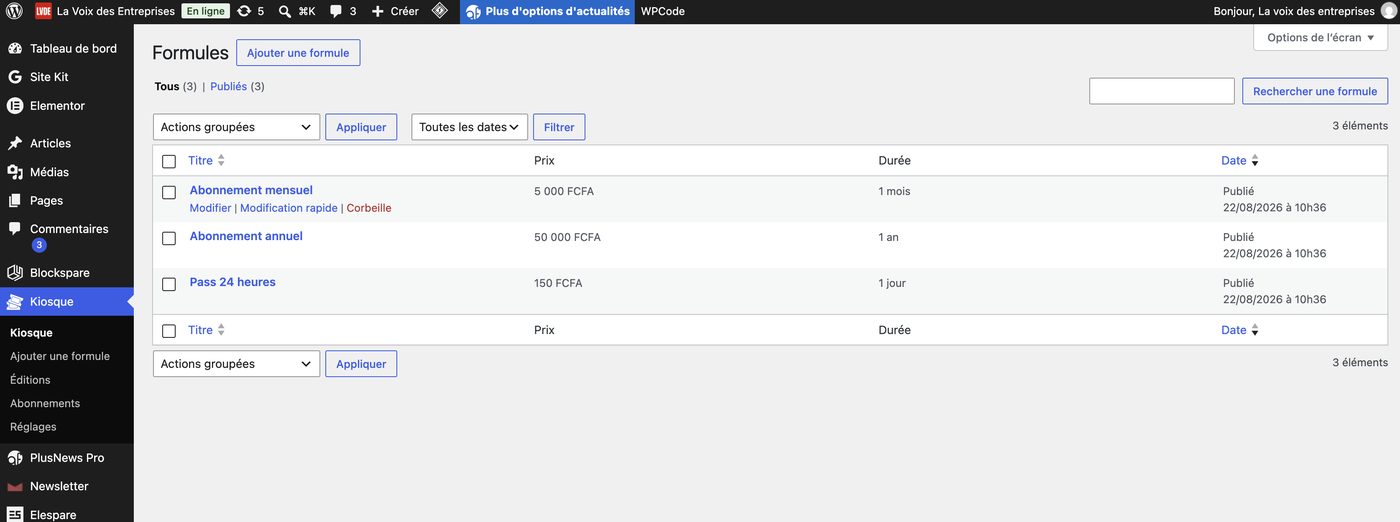Image resolution: width=1400 pixels, height=522 pixels.
Task: Click the diamond-shaped icon in admin bar
Action: click(x=440, y=11)
